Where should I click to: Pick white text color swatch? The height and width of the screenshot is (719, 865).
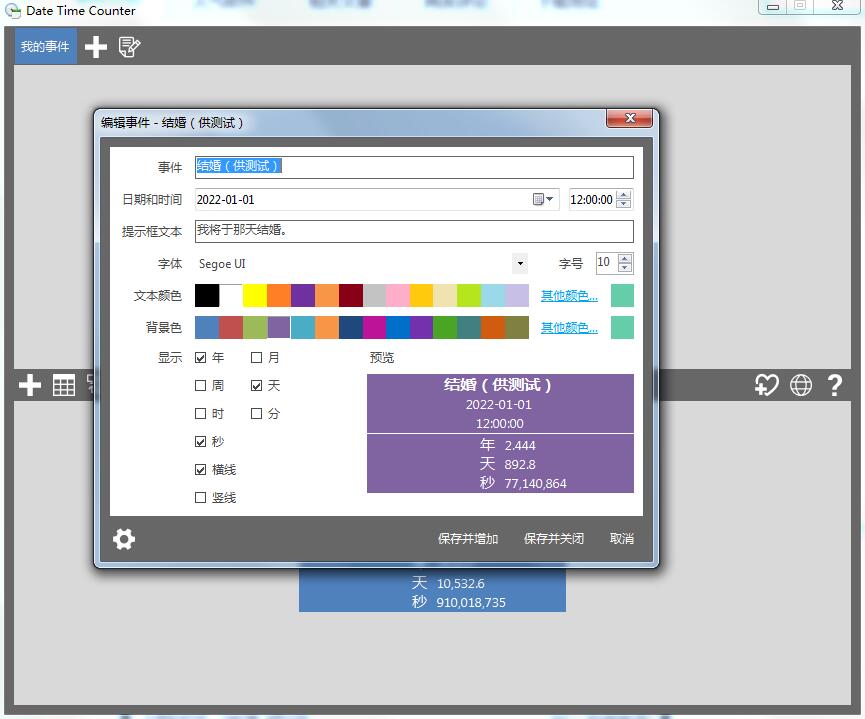click(x=231, y=296)
